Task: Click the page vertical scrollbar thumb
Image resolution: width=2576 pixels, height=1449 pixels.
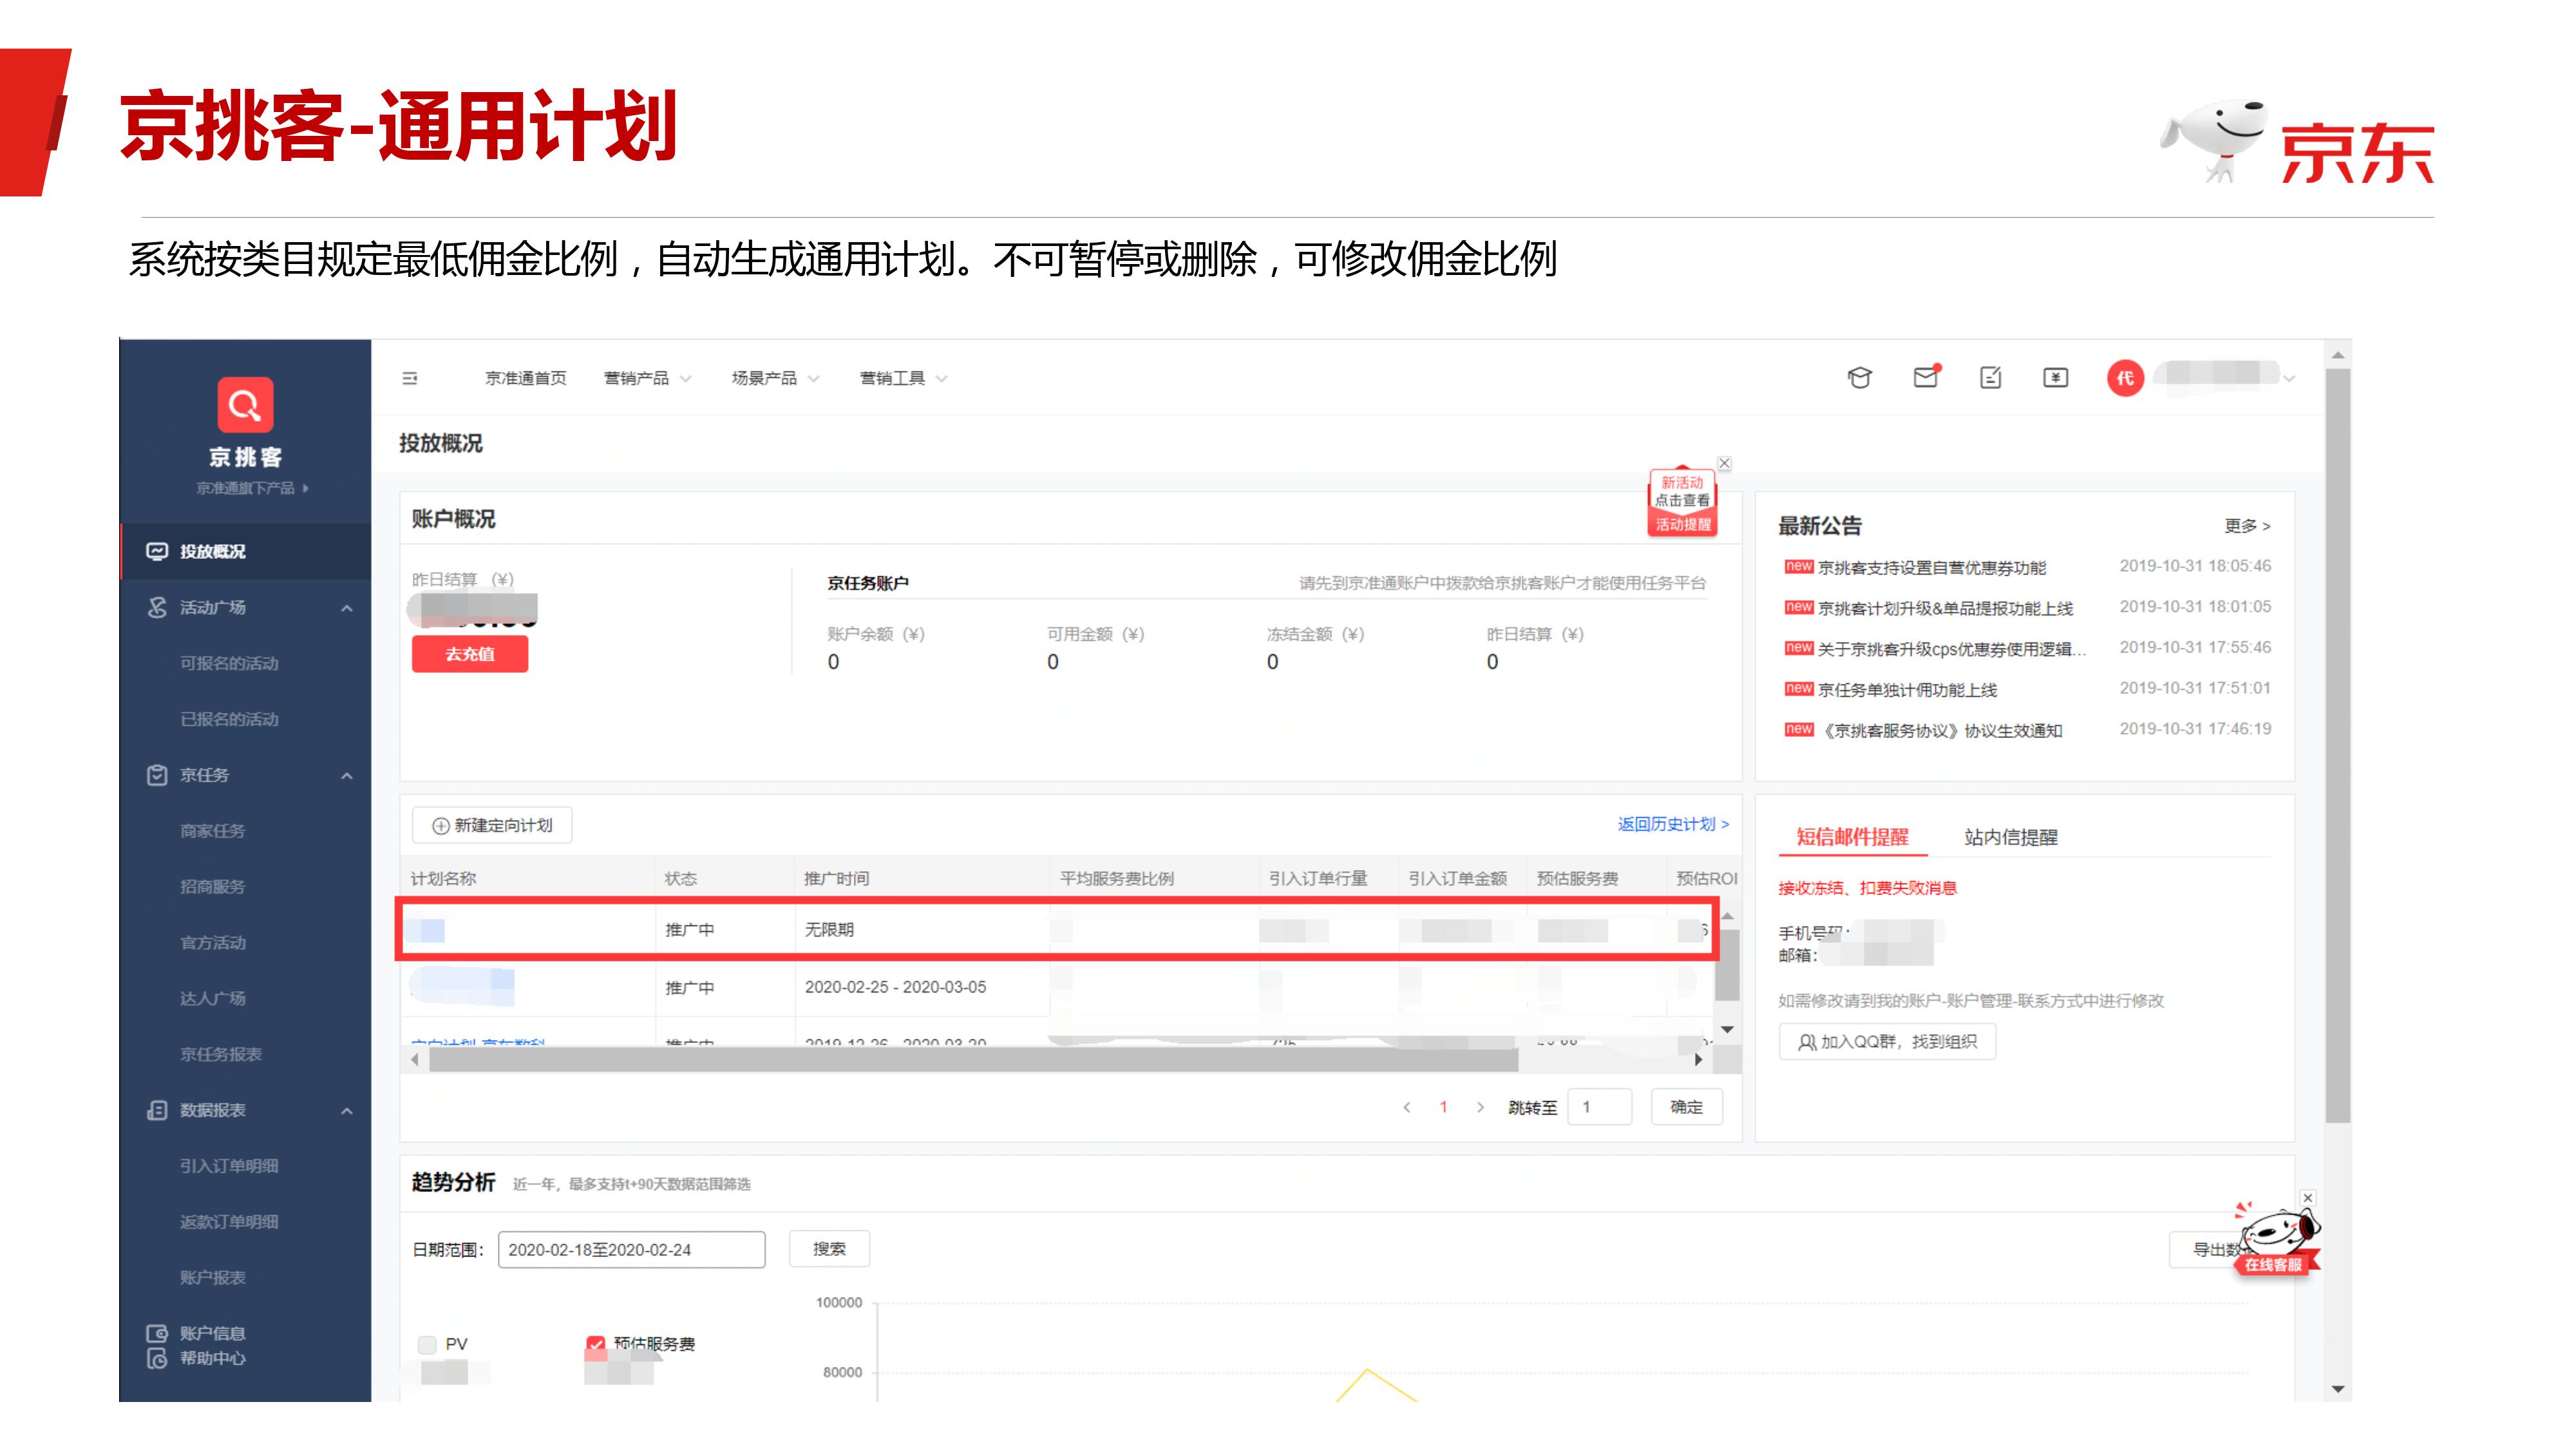Action: 2337,745
